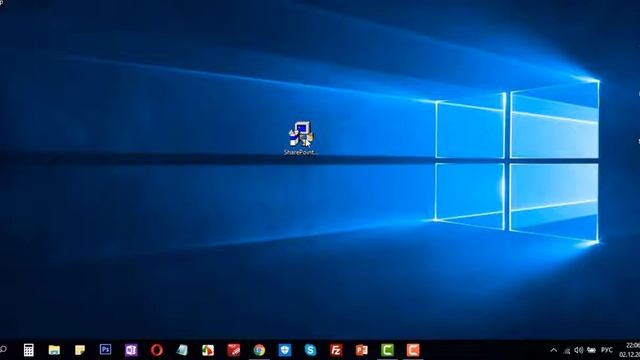Launch the Opera browser from the taskbar
640x360 pixels.
(x=157, y=350)
